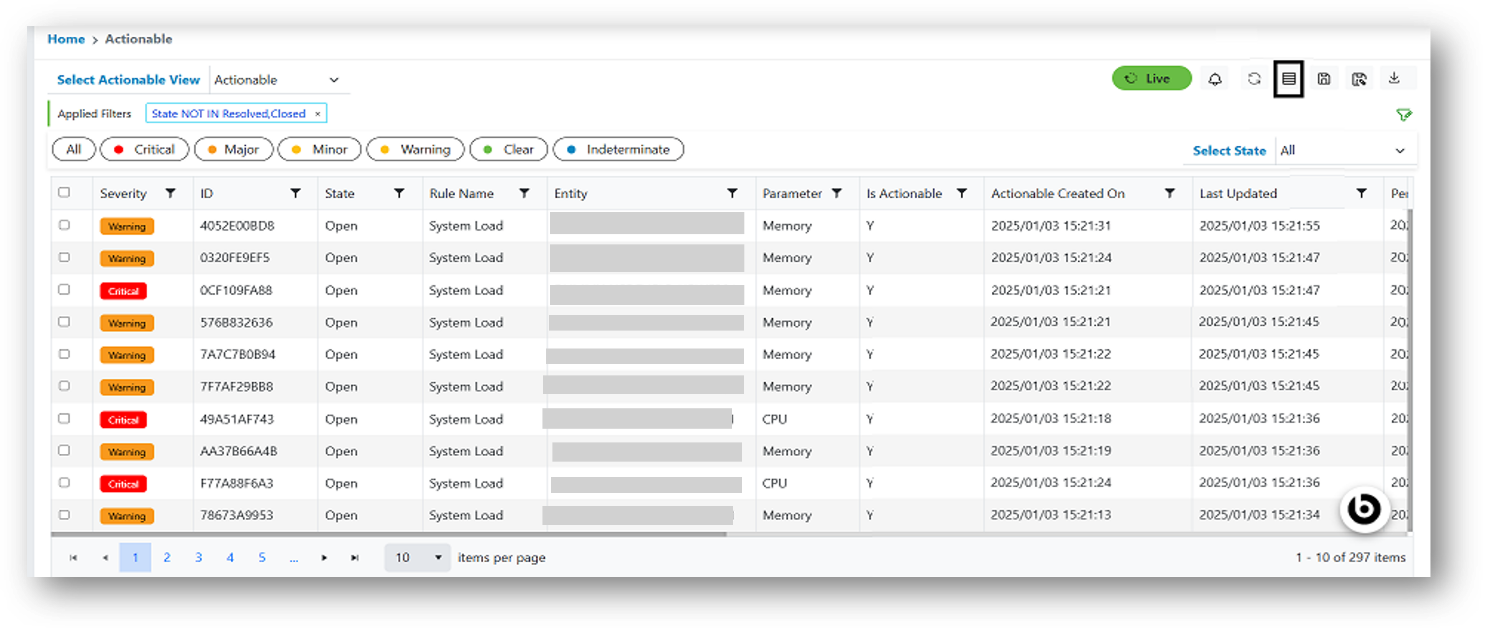Check the row 4052E00BD8 checkbox
This screenshot has height=630, width=1485.
click(x=64, y=225)
